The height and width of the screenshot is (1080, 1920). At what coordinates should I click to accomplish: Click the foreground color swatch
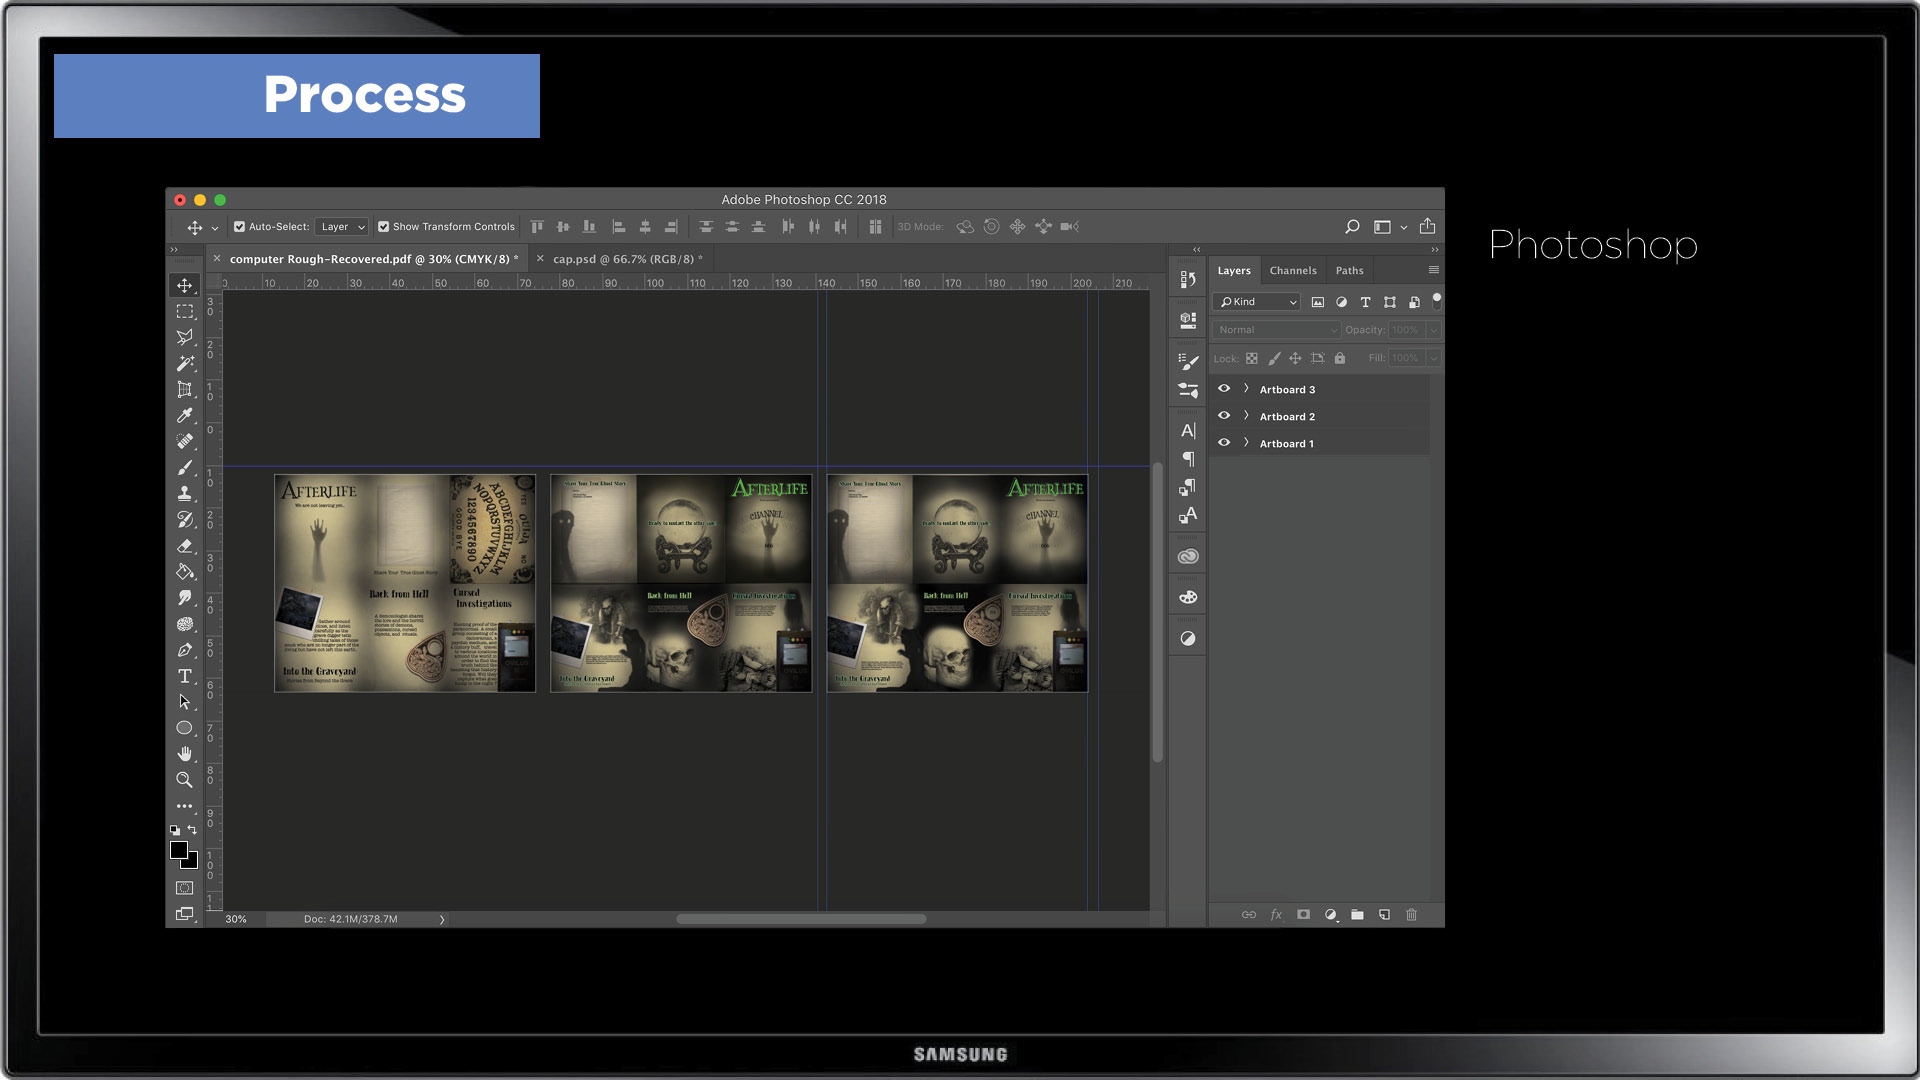(179, 850)
